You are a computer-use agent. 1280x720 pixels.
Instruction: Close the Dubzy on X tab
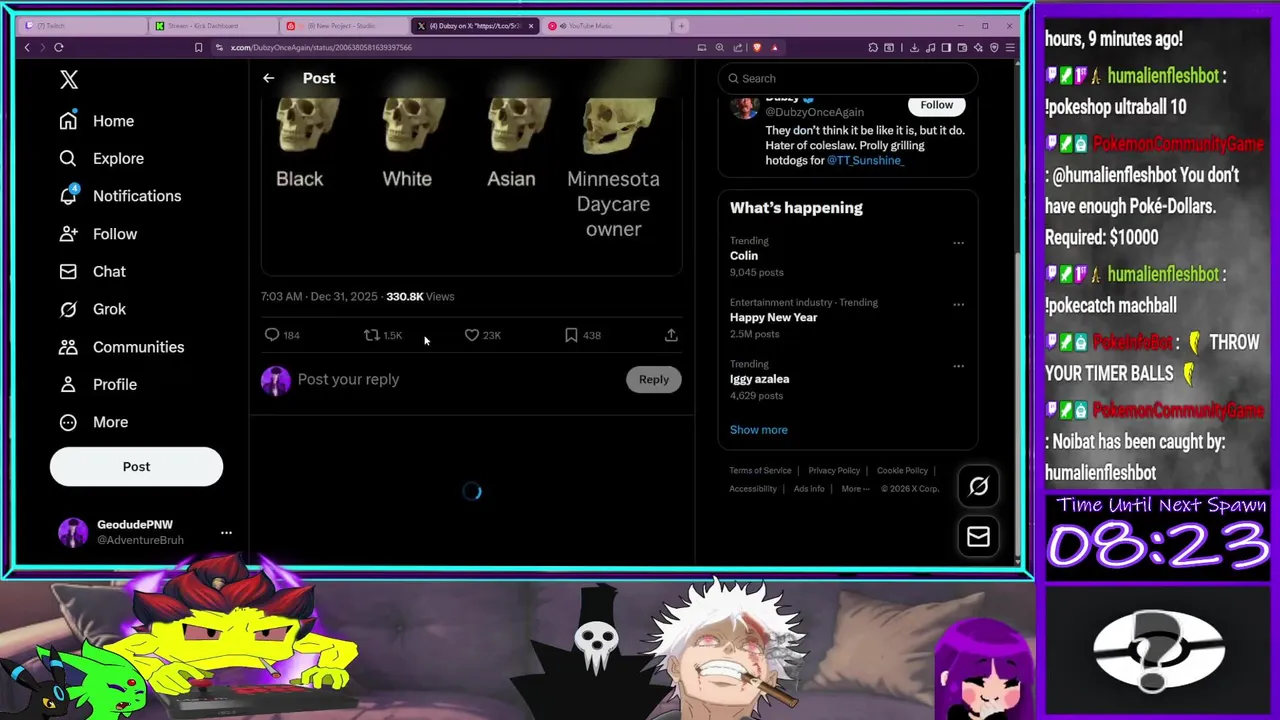click(531, 26)
